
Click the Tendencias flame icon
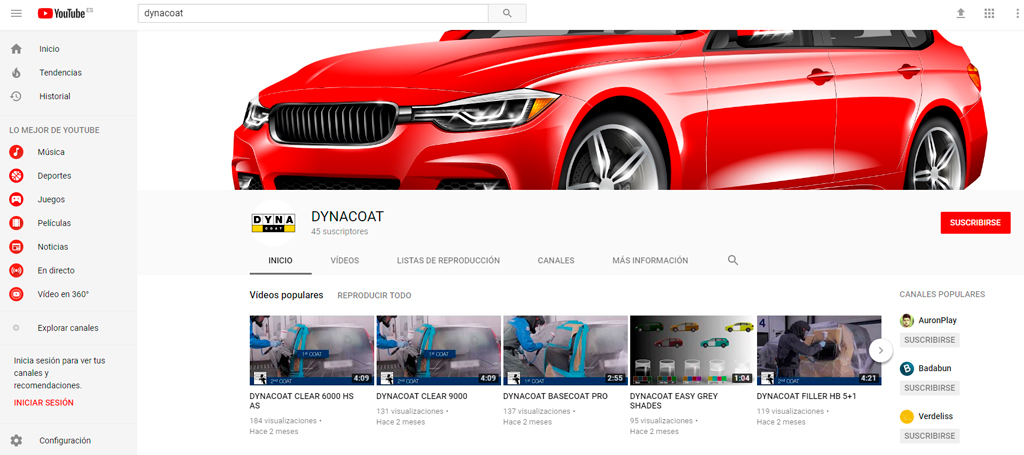pos(16,72)
